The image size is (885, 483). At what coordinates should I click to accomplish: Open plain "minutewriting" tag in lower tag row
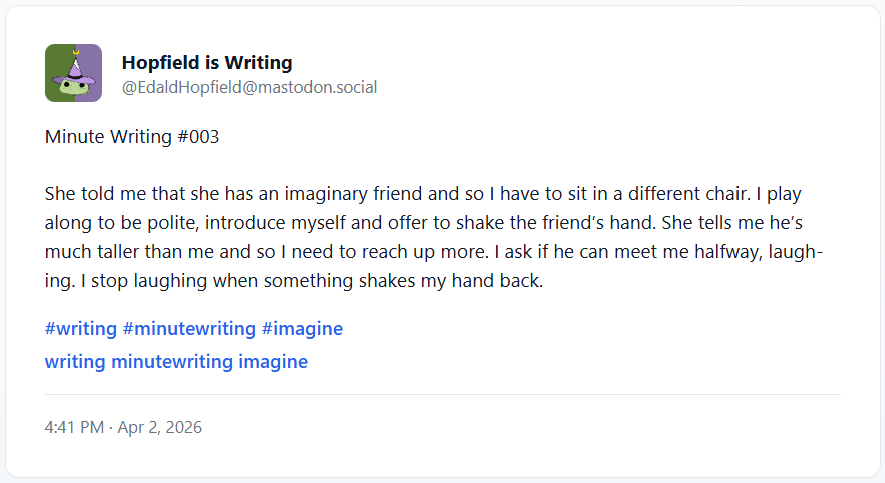[172, 361]
